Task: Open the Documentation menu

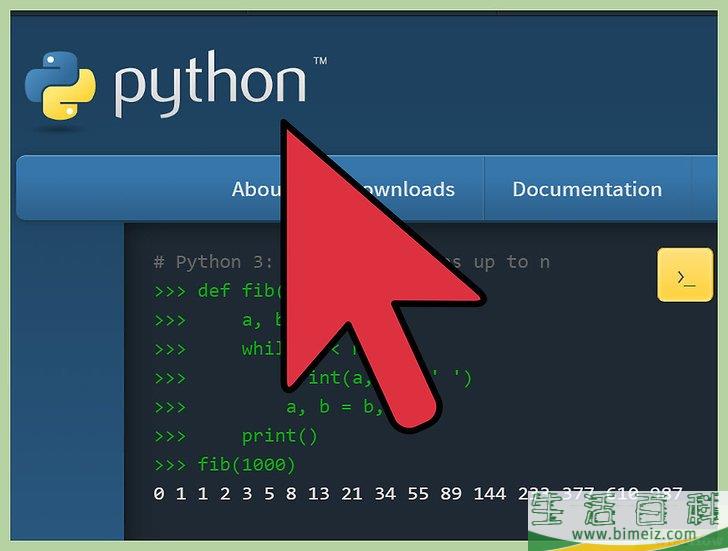Action: pyautogui.click(x=587, y=189)
